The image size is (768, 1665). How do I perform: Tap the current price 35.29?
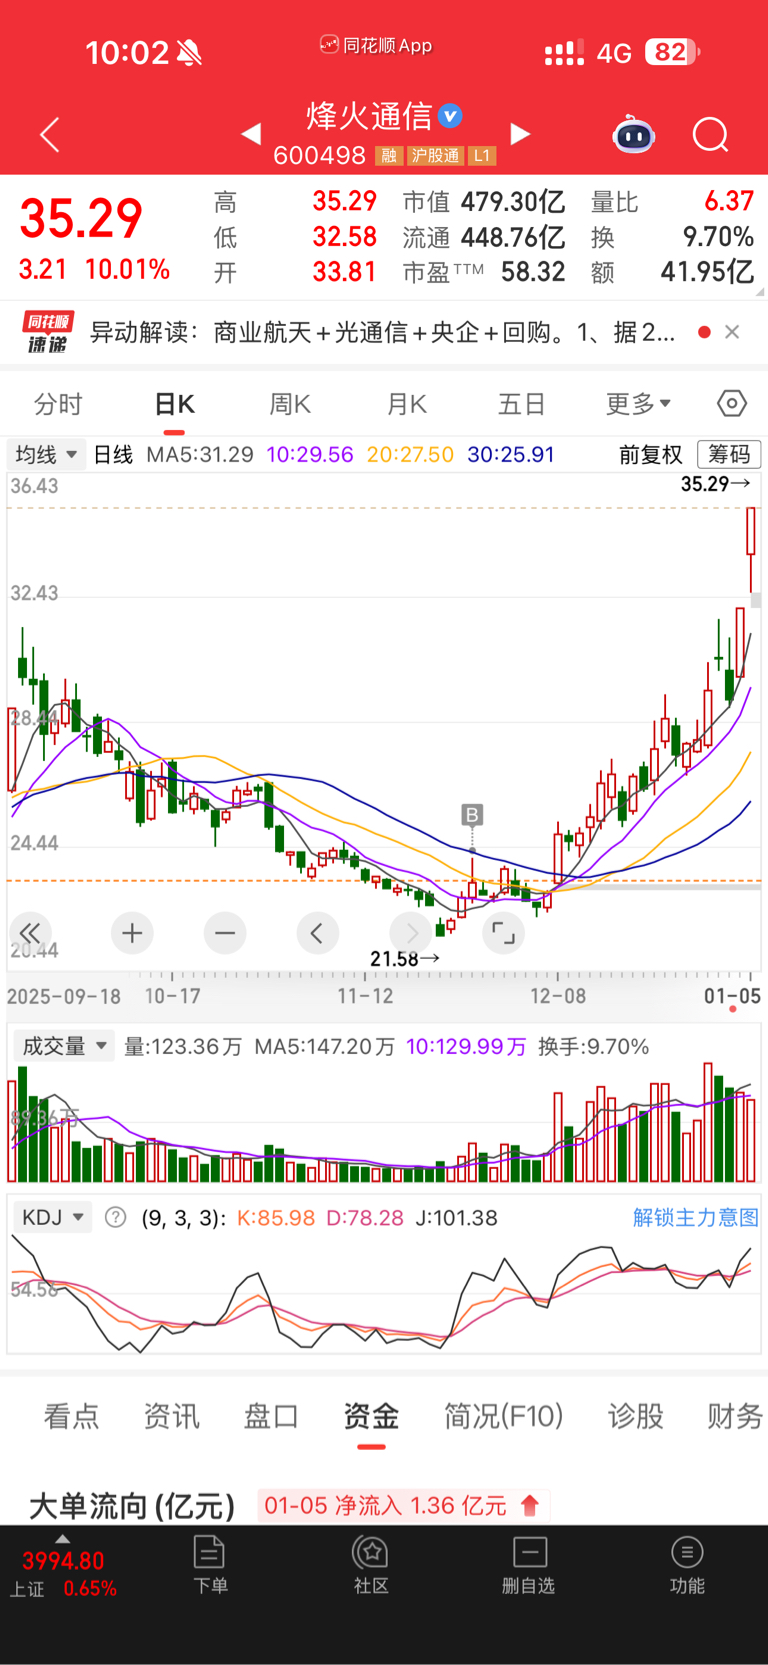(x=81, y=219)
